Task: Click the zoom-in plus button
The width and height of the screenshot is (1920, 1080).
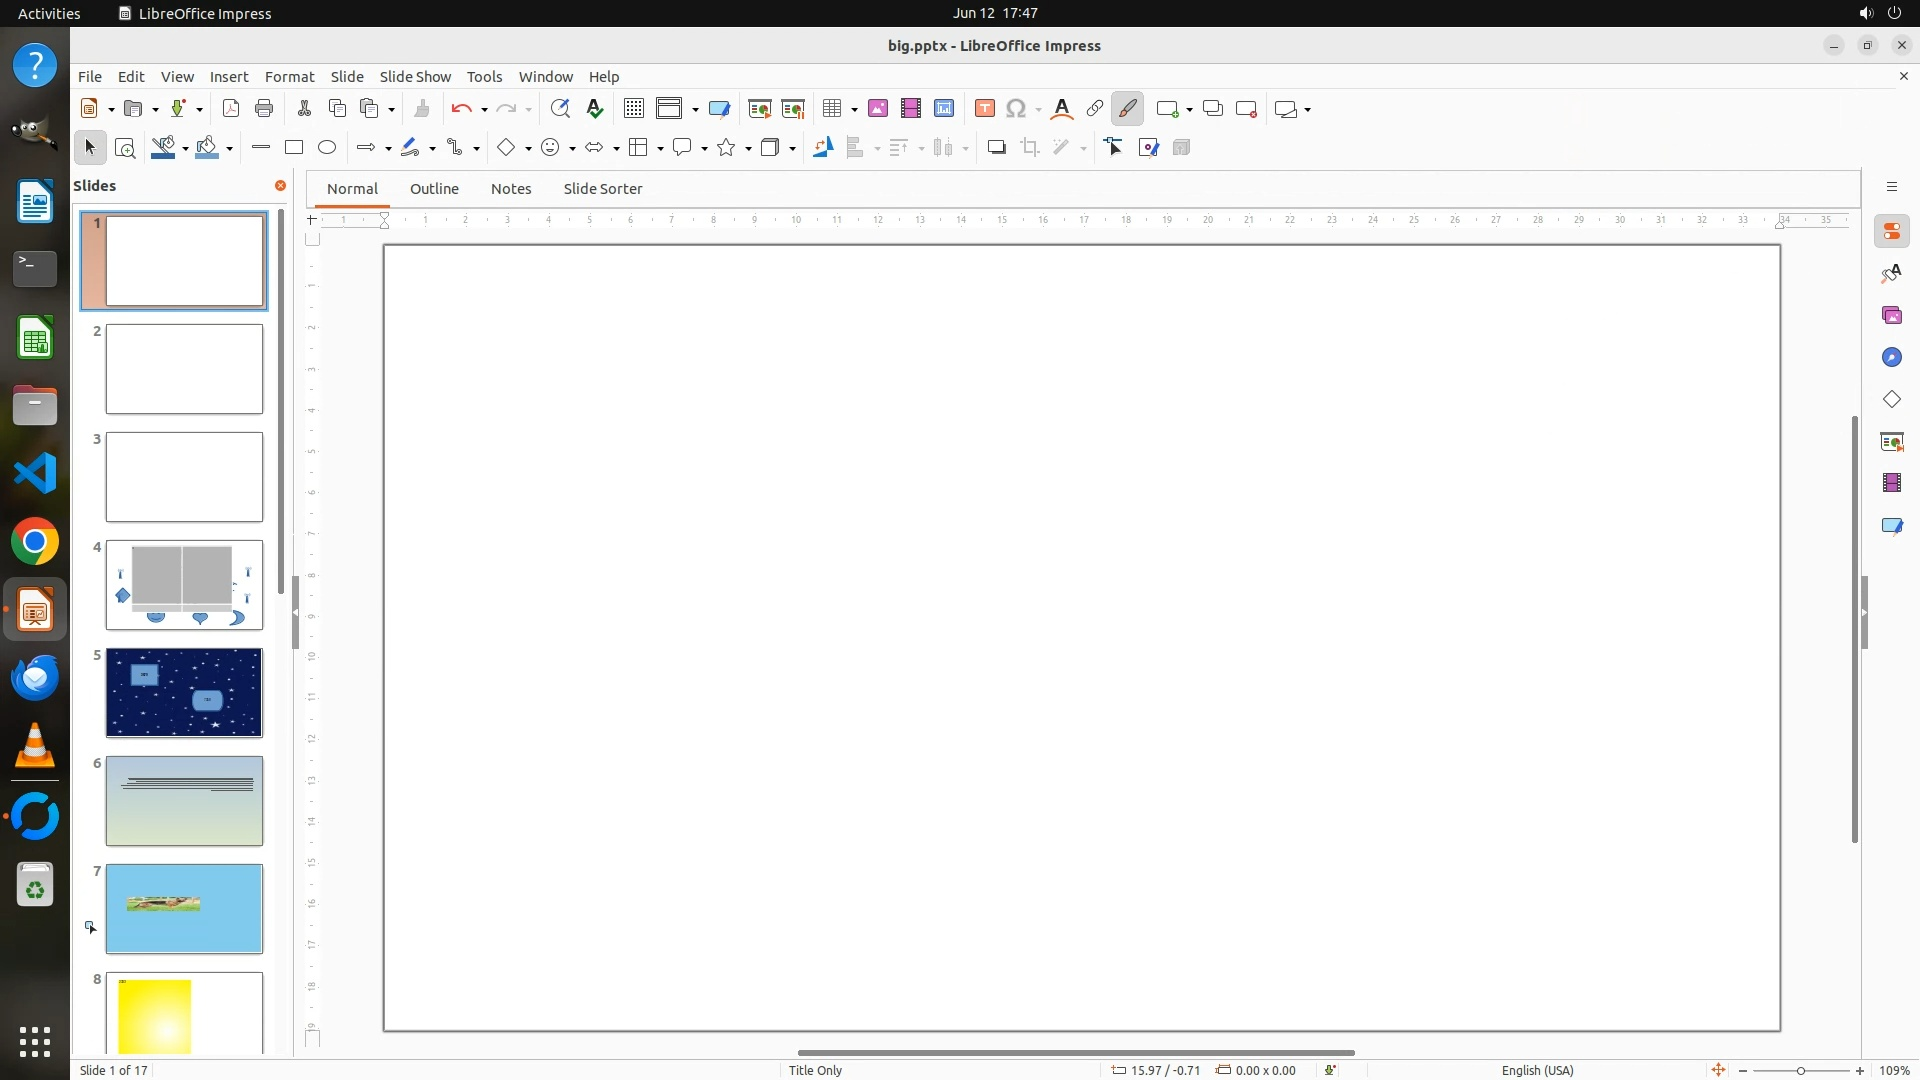Action: pyautogui.click(x=1860, y=1071)
